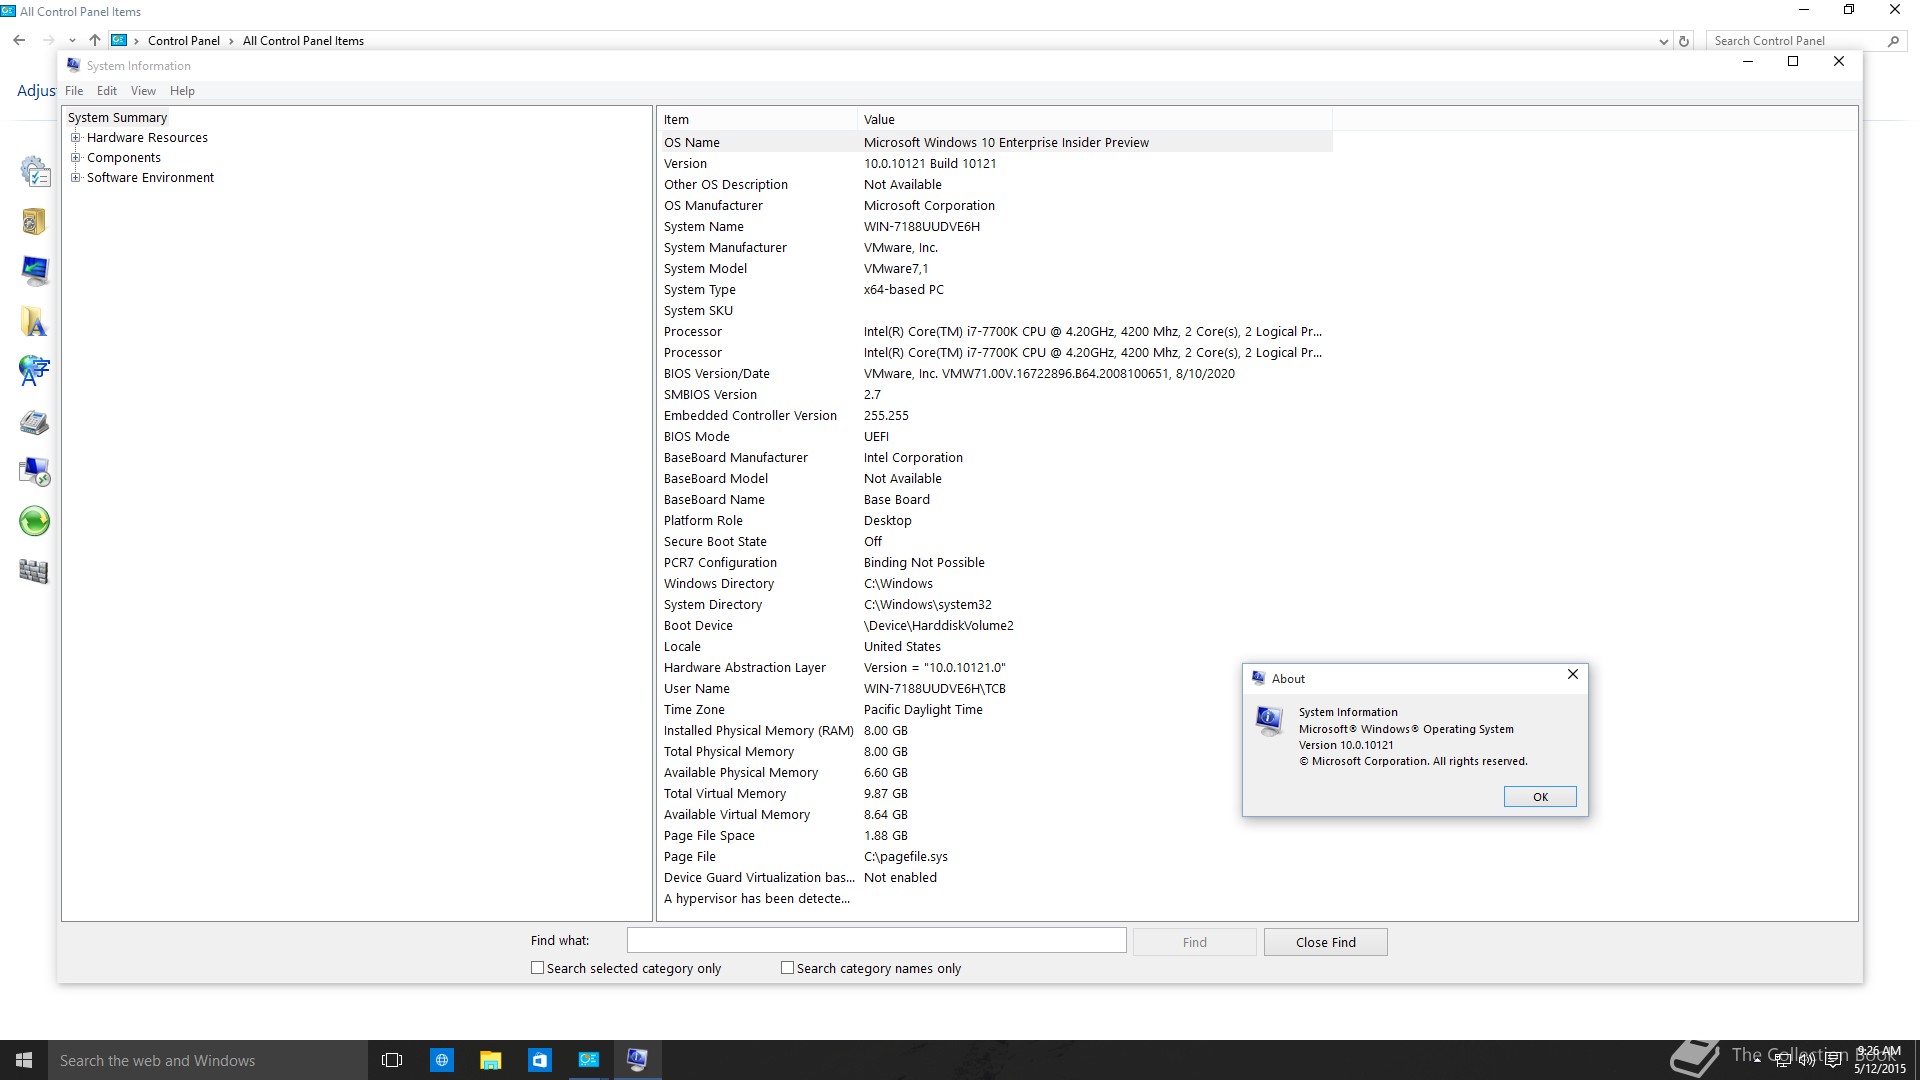Go up one level in Control Panel
The height and width of the screenshot is (1080, 1920).
(x=95, y=40)
